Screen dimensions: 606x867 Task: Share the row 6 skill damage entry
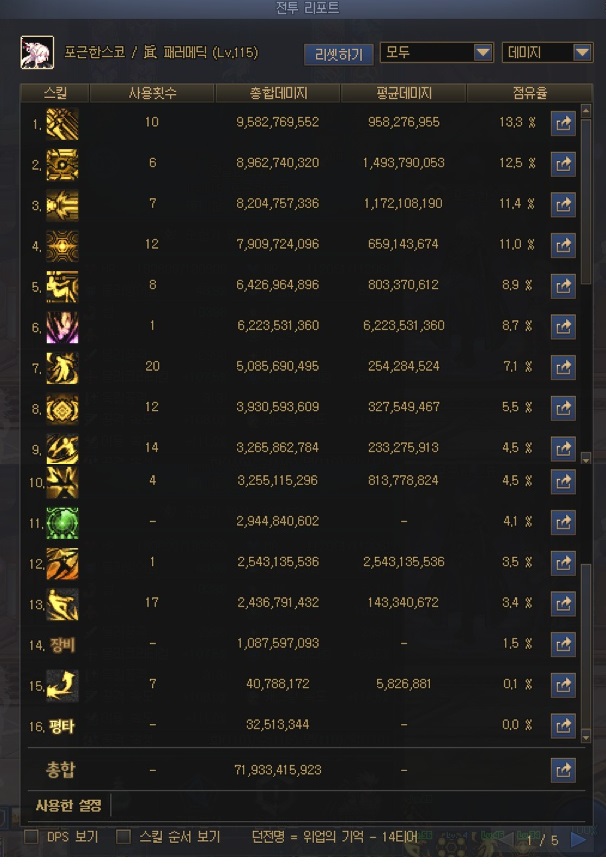point(563,327)
